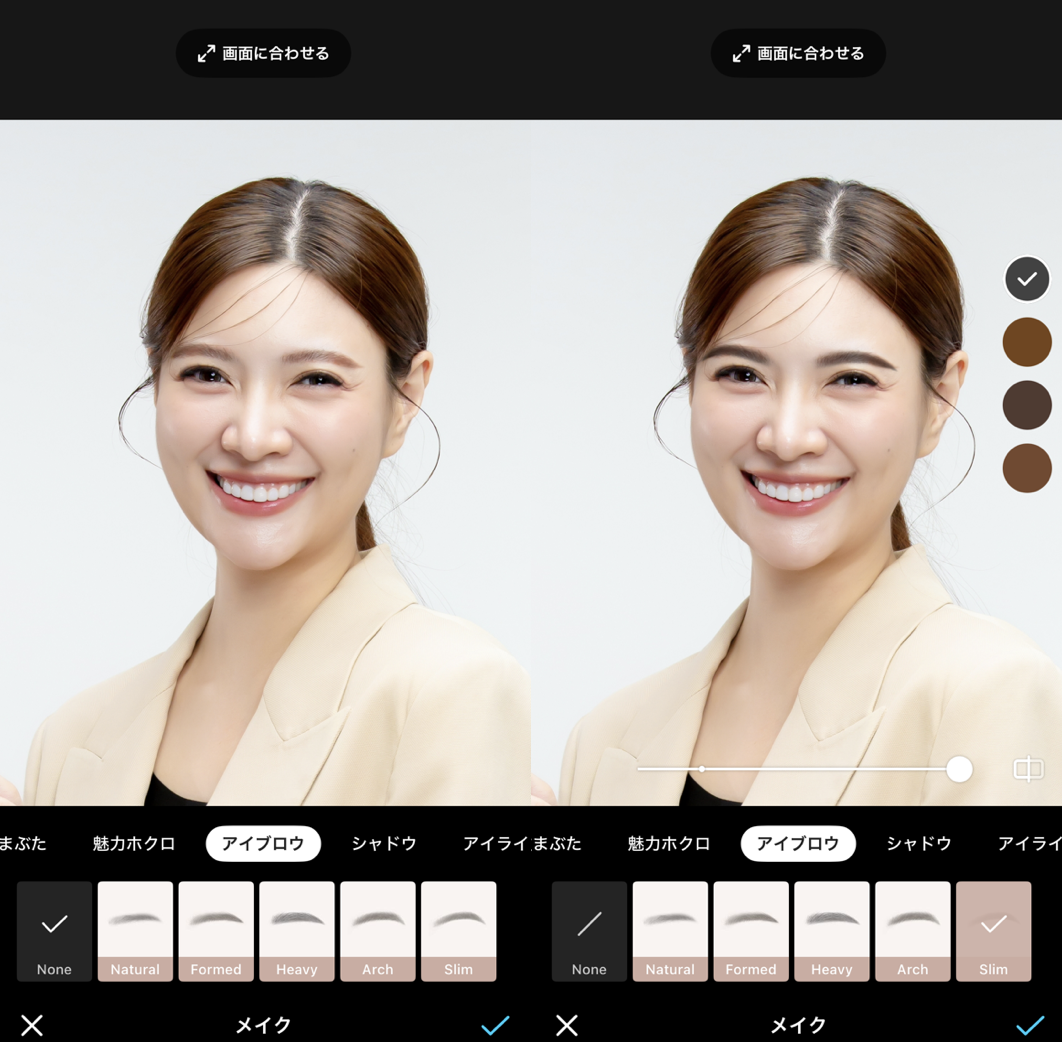Open シャドウ tab in left screen
The image size is (1062, 1042).
[384, 844]
